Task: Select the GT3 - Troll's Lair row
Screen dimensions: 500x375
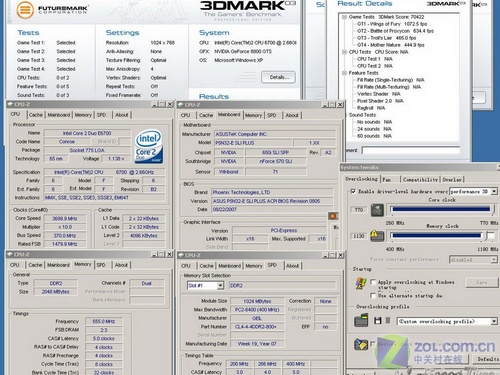Action: [387, 38]
